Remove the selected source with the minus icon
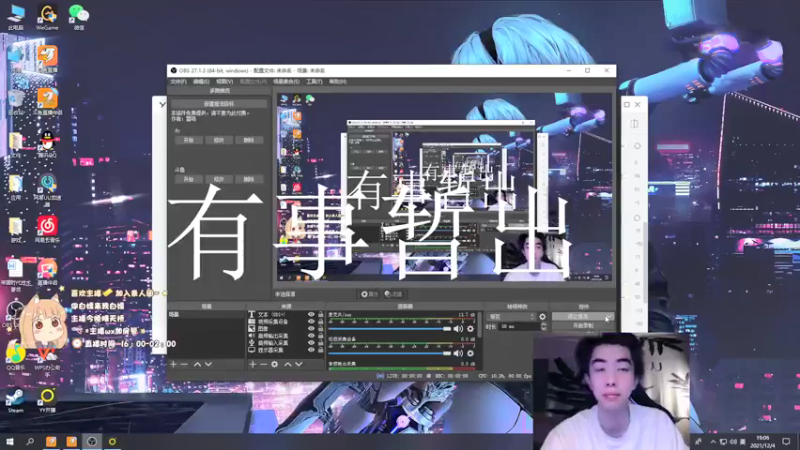Screen dimensions: 800x450 (x=263, y=364)
